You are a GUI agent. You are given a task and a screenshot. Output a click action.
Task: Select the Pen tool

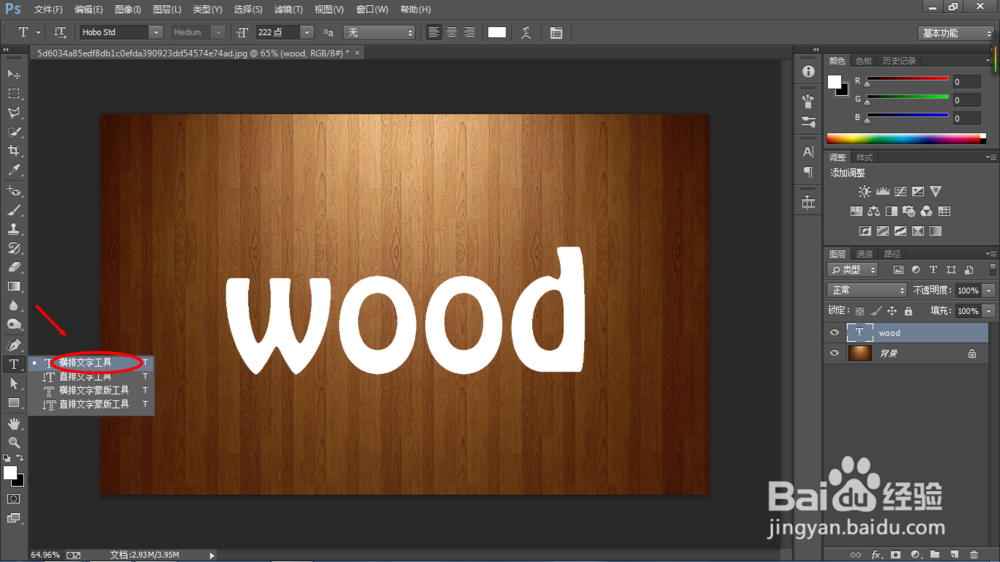point(13,345)
